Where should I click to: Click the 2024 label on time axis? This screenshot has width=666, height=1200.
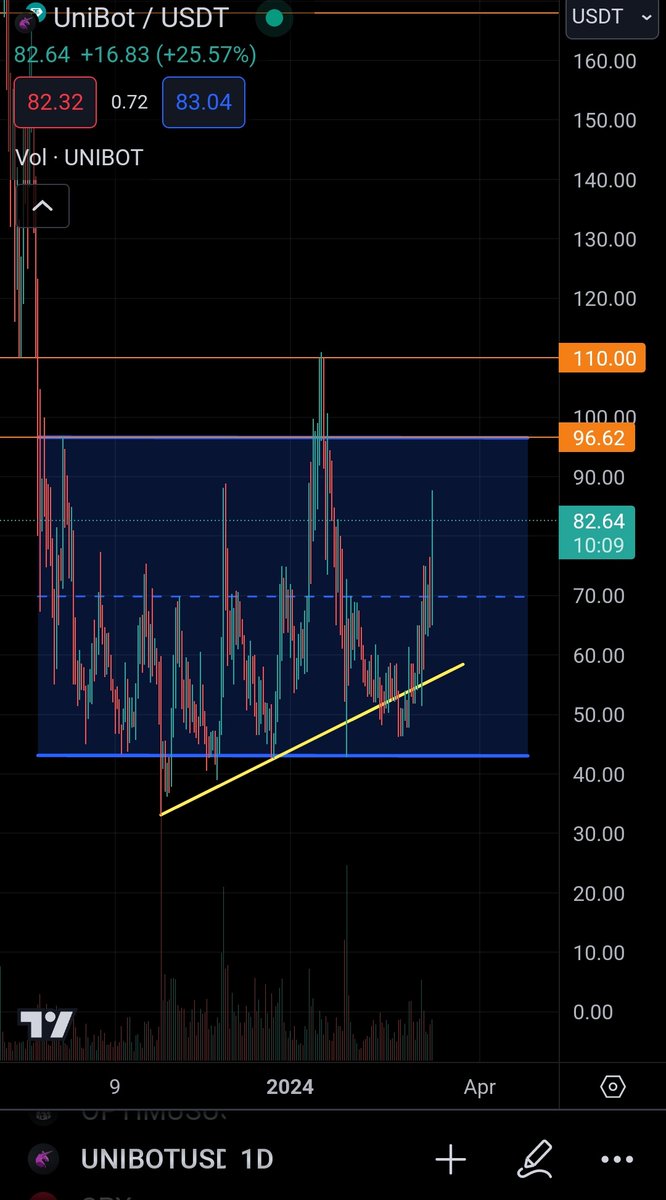click(289, 1087)
